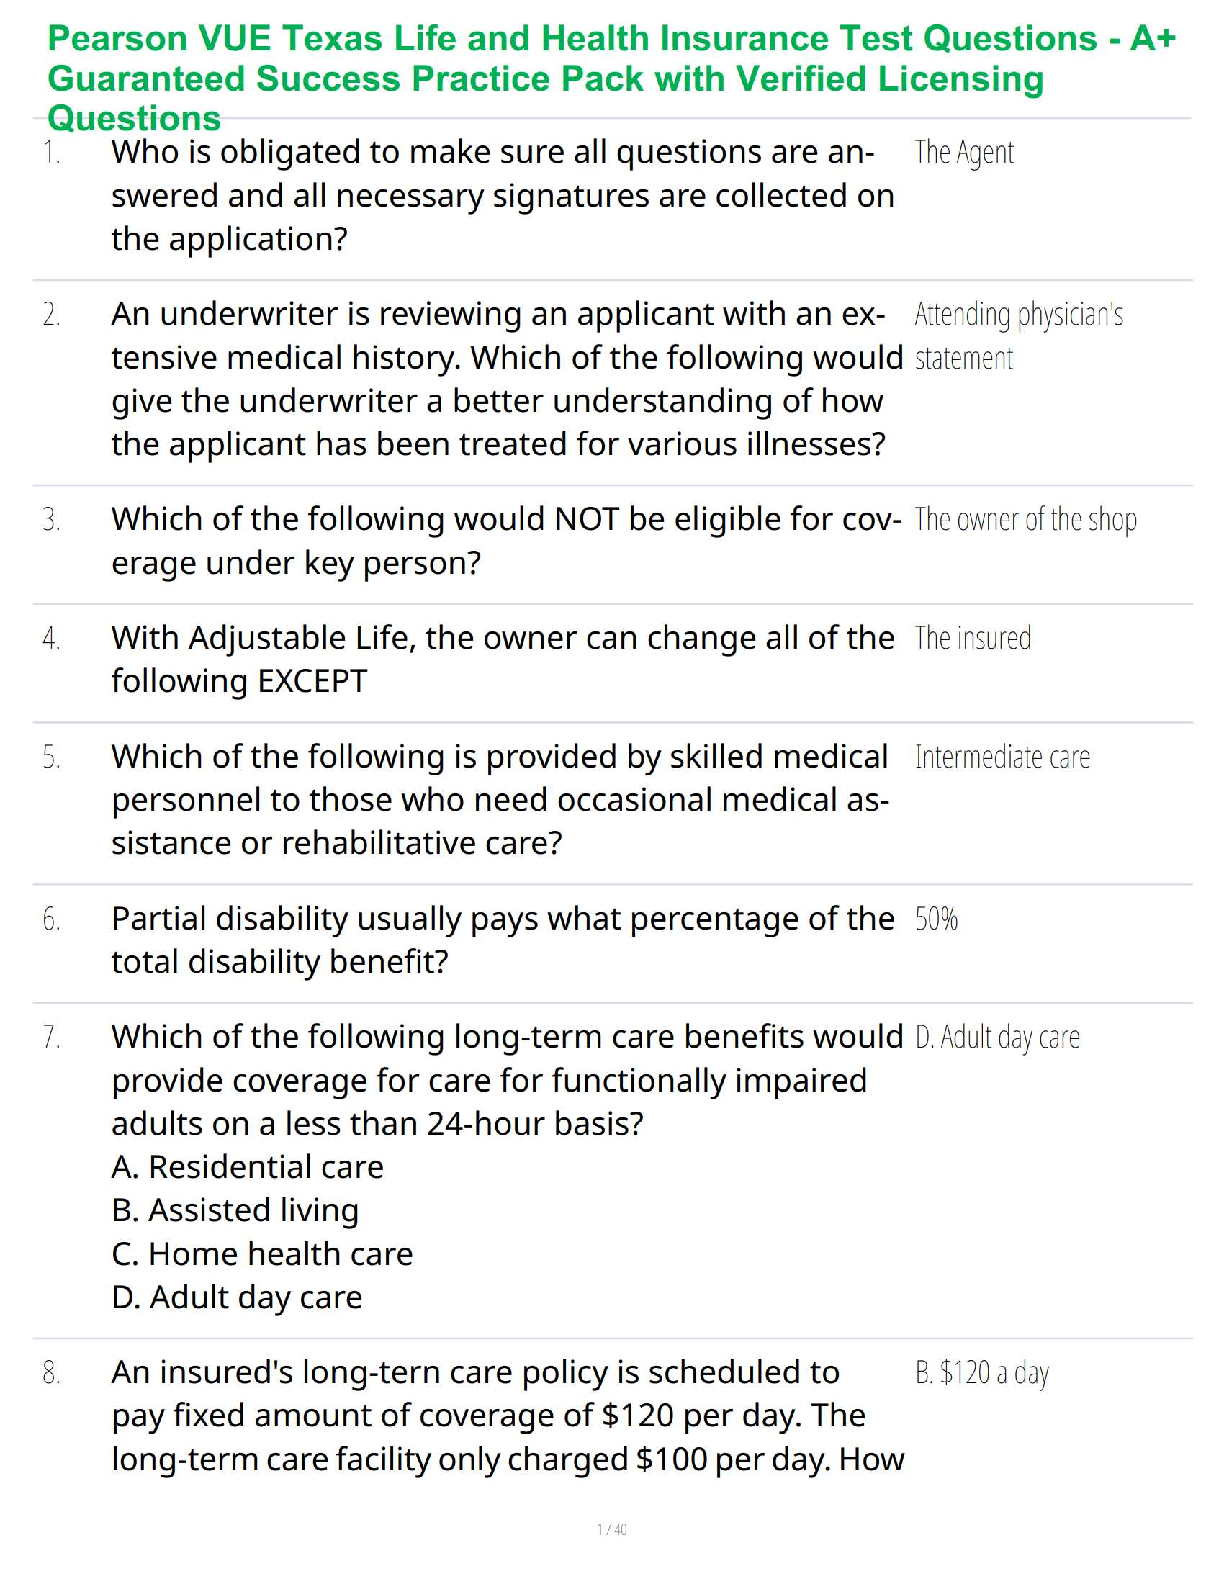Click the "Intermediate care" answer
1224x1584 pixels.
point(1002,757)
